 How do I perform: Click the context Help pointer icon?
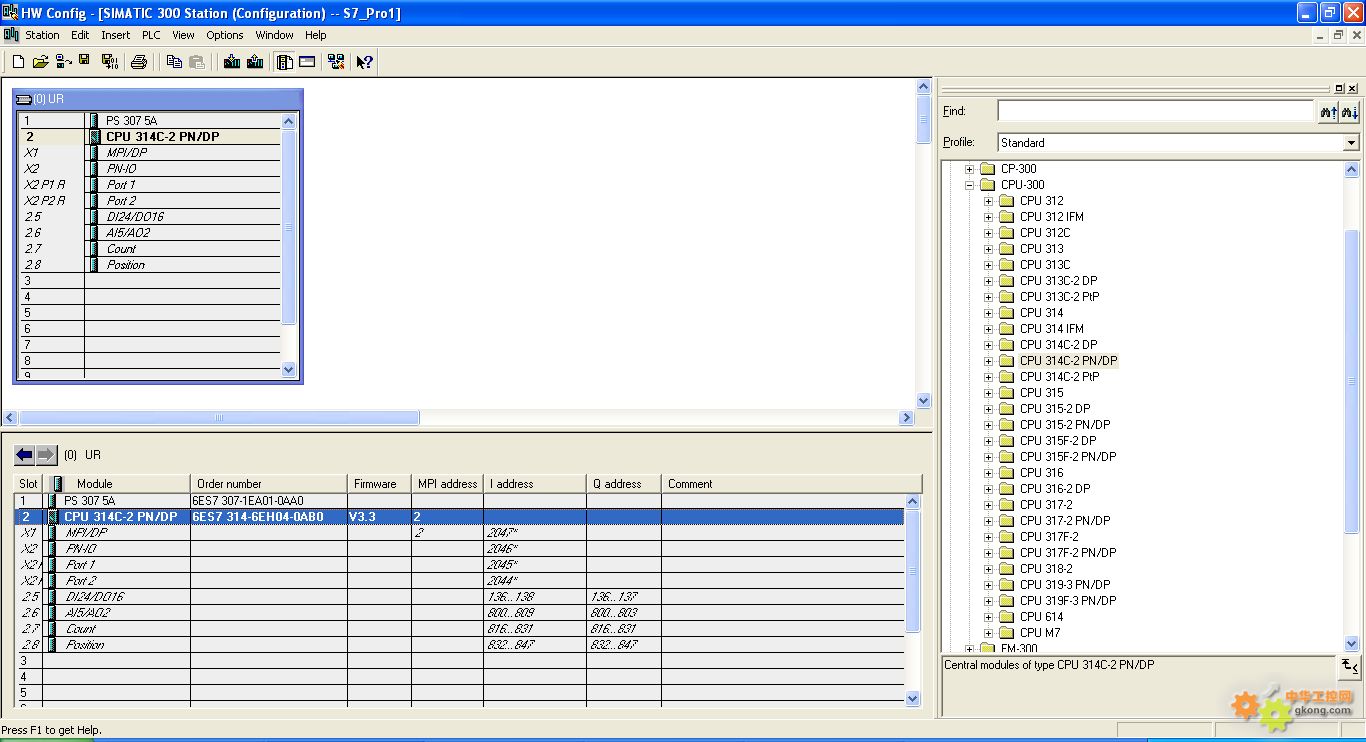click(365, 62)
